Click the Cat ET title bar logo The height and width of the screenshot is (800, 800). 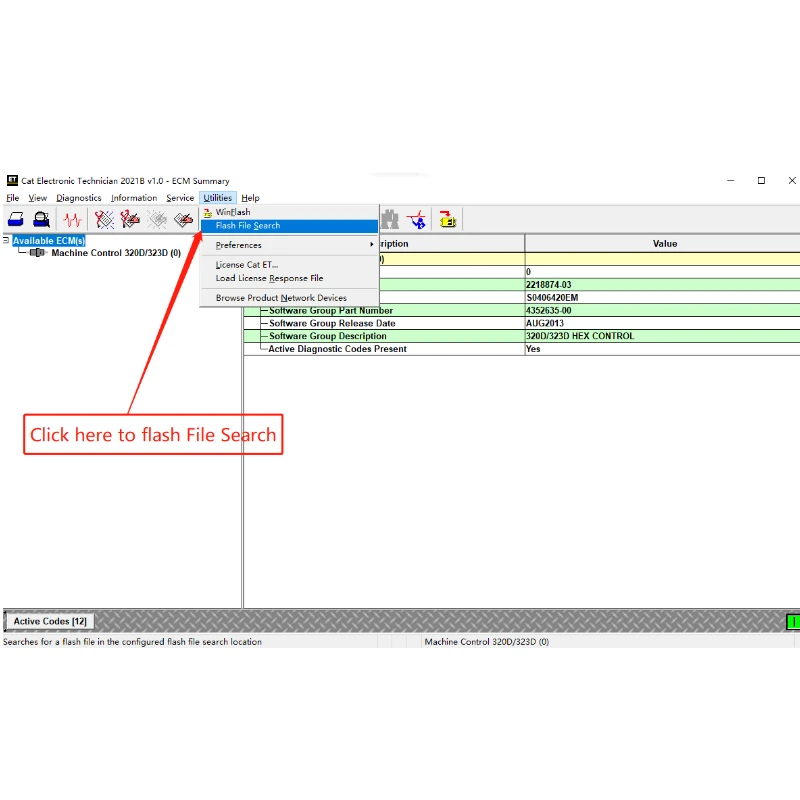click(x=12, y=181)
